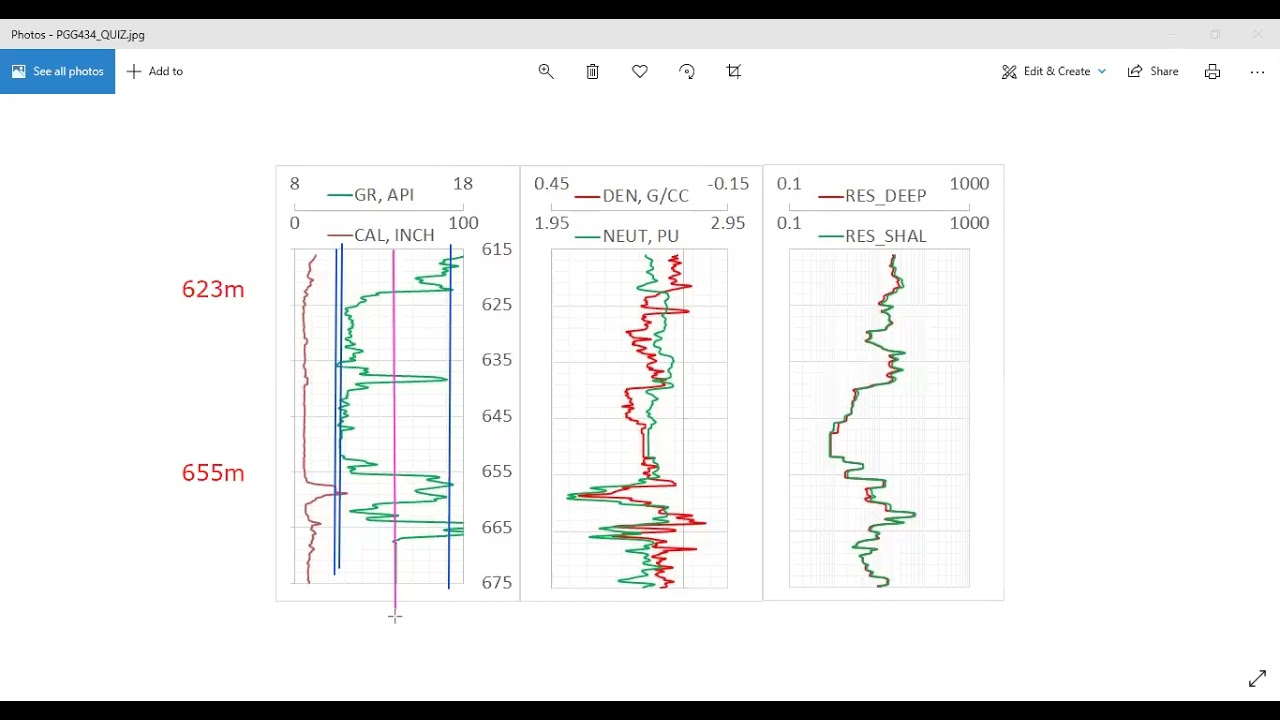
Task: Open Edit & Create menu
Action: pos(1054,71)
